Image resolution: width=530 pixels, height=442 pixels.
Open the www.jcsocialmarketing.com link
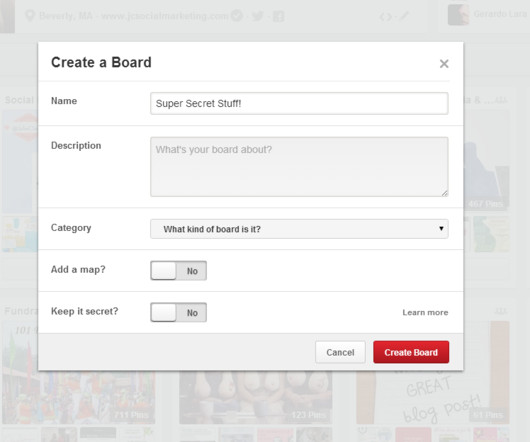165,16
